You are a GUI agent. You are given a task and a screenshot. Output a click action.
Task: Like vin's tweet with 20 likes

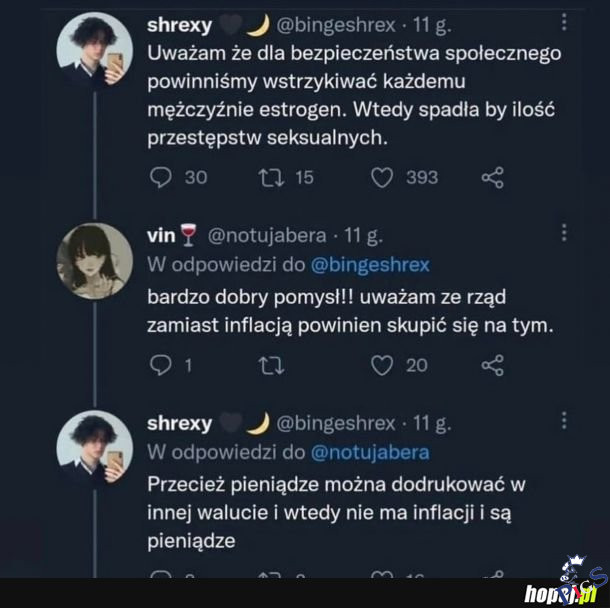(x=382, y=366)
